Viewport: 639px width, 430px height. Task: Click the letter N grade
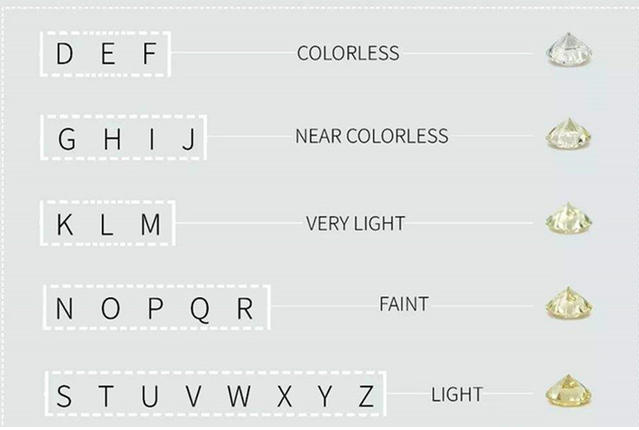[x=65, y=309]
